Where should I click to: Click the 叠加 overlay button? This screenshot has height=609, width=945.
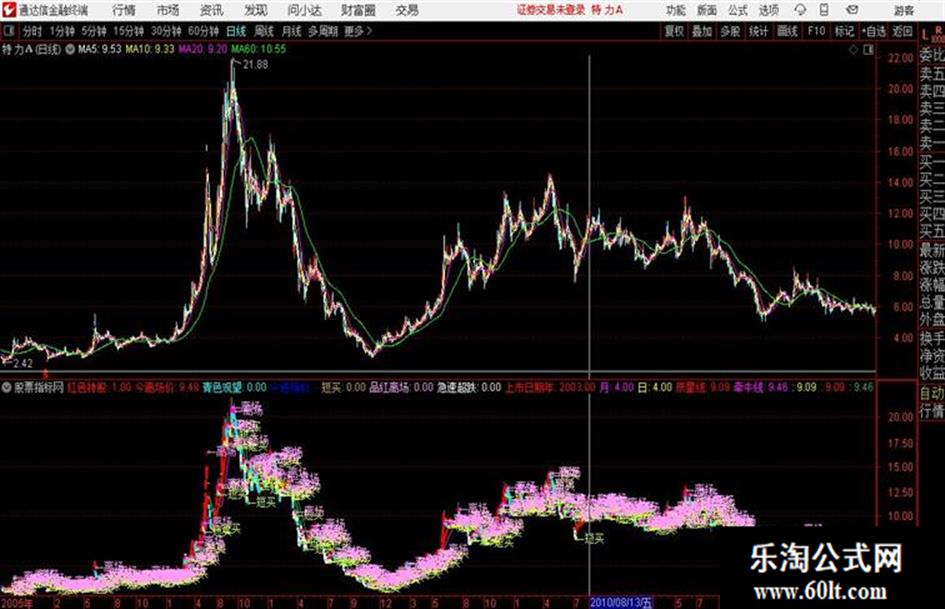702,31
